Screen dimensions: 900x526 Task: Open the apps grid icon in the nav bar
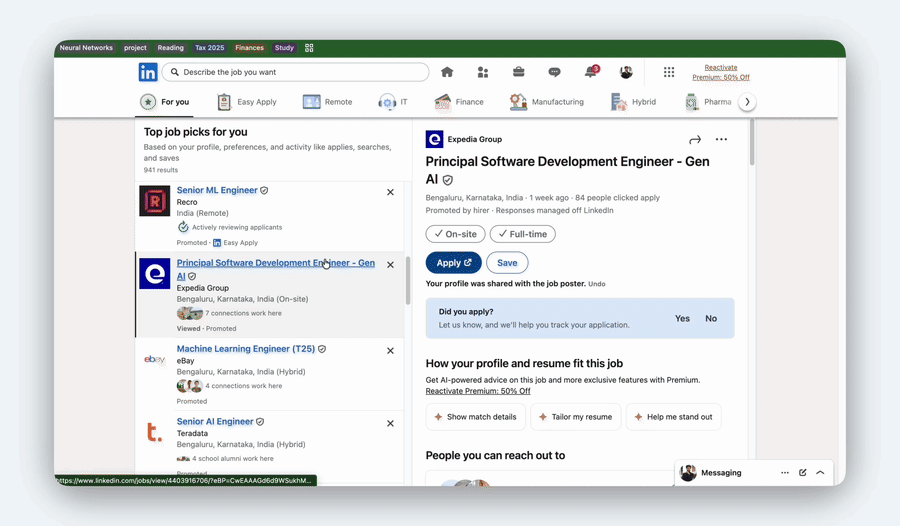pyautogui.click(x=669, y=72)
